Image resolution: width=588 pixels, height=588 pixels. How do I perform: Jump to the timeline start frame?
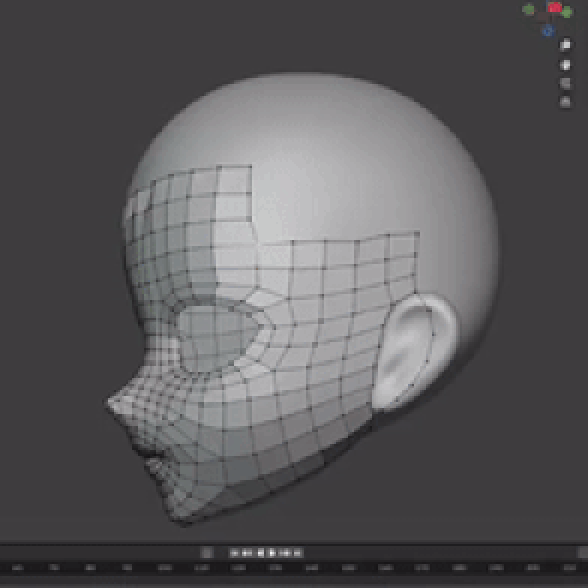pyautogui.click(x=234, y=552)
